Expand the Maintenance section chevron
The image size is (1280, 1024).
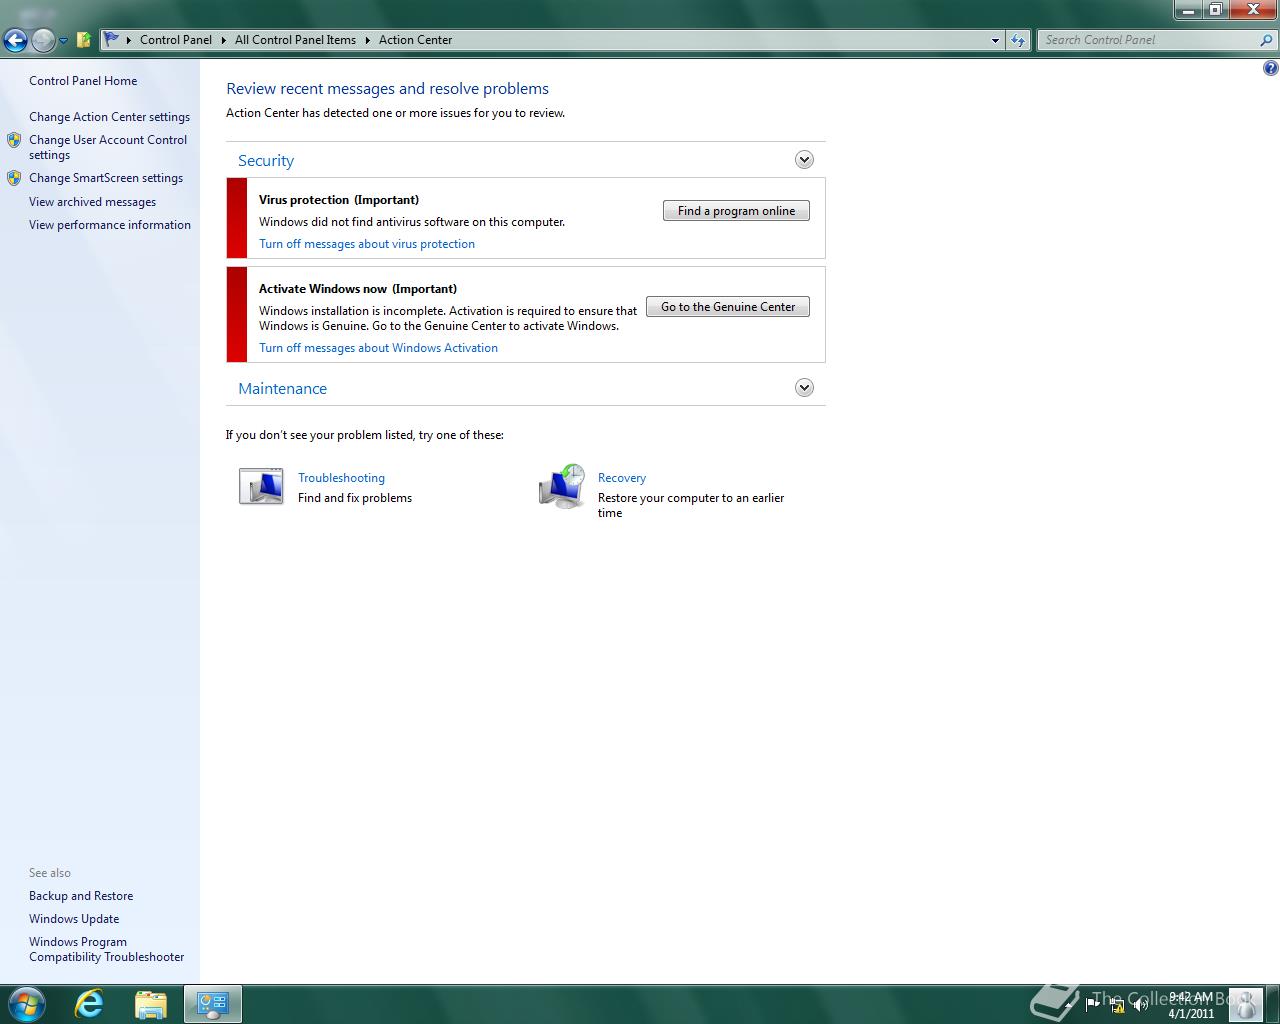[x=804, y=388]
